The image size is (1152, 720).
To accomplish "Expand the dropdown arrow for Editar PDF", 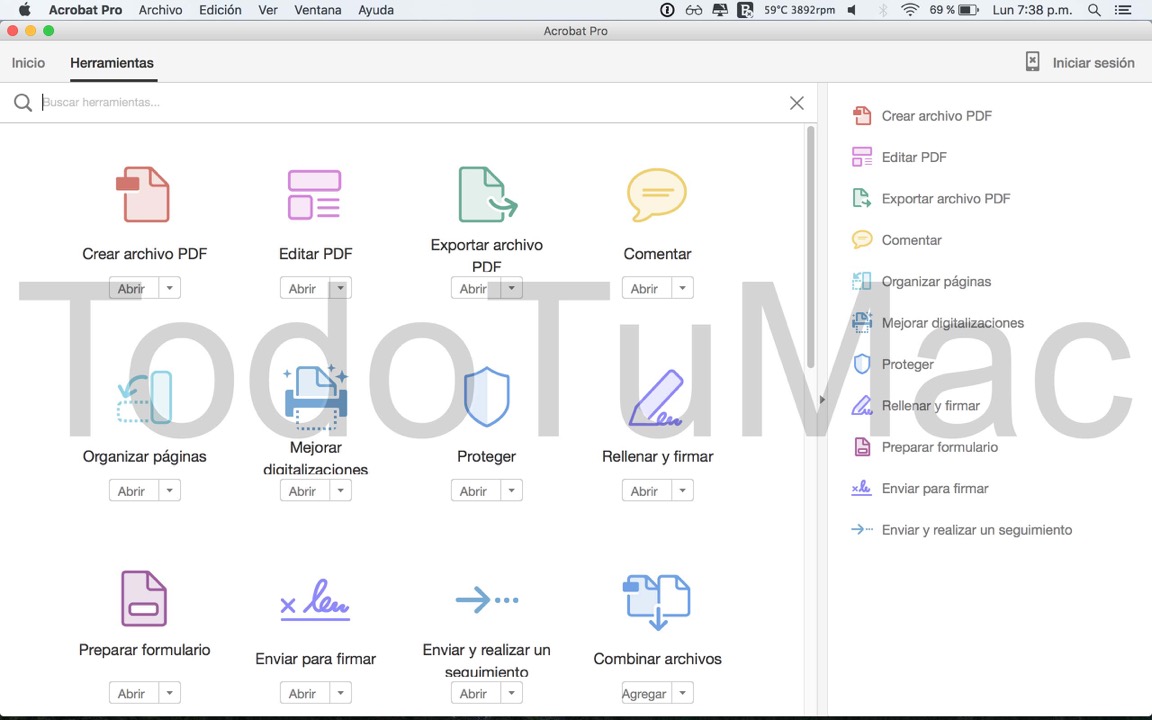I will 340,288.
